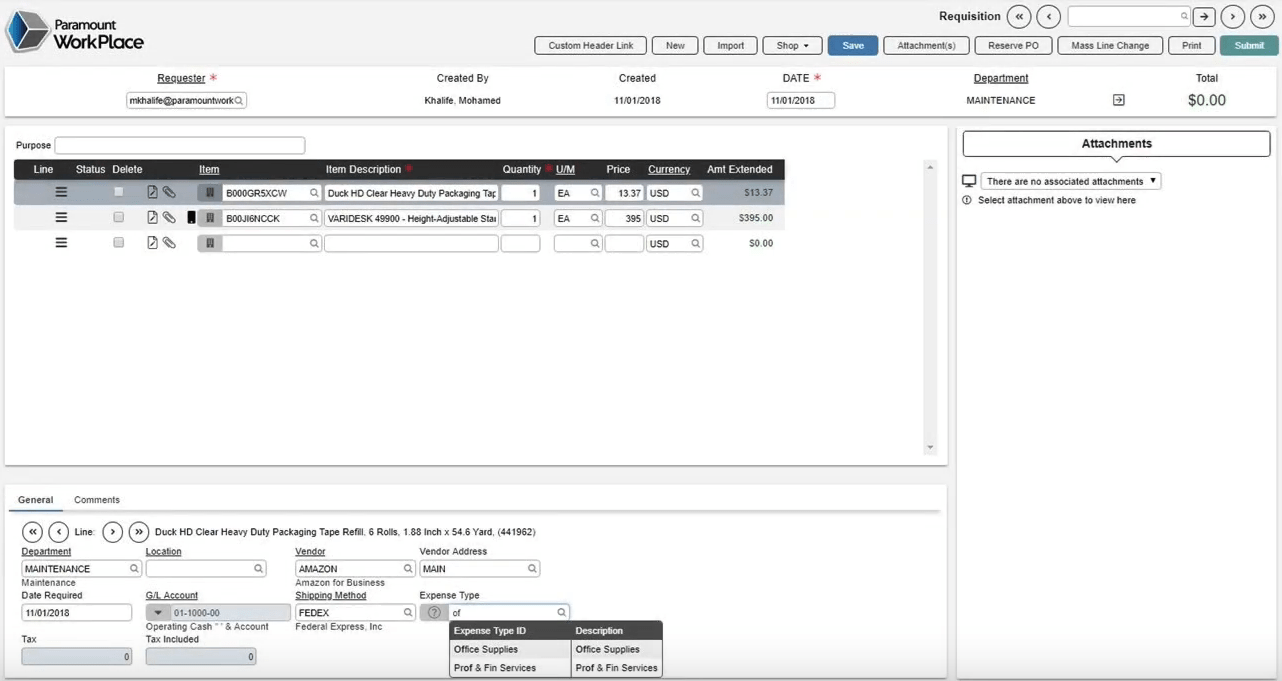Expand the associated attachments dropdown

1070,181
